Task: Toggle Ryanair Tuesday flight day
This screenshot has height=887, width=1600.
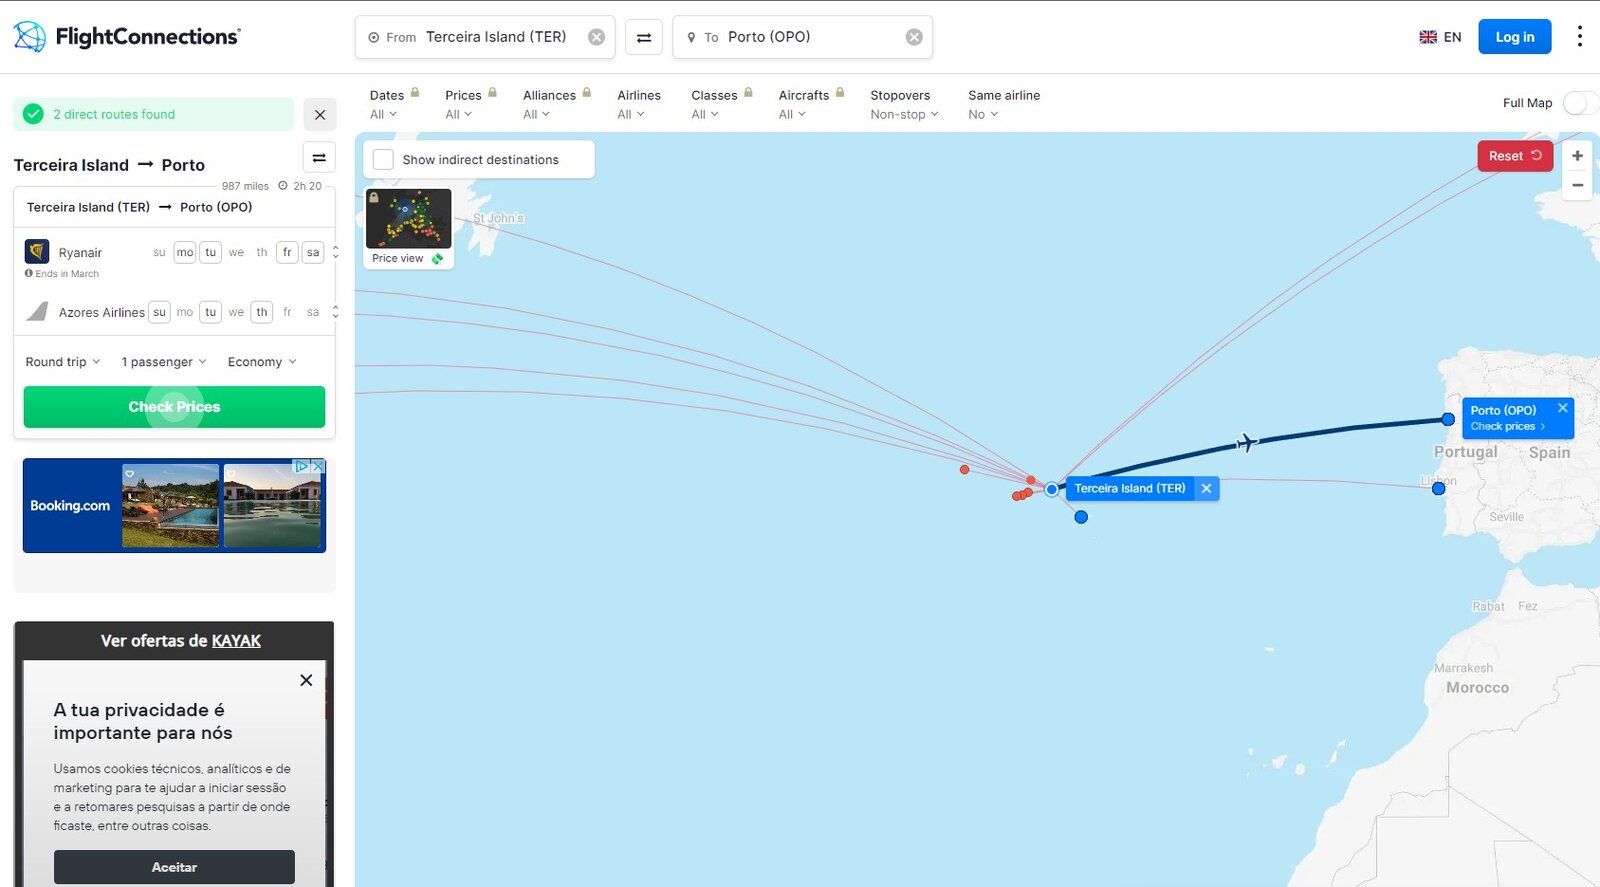Action: (210, 252)
